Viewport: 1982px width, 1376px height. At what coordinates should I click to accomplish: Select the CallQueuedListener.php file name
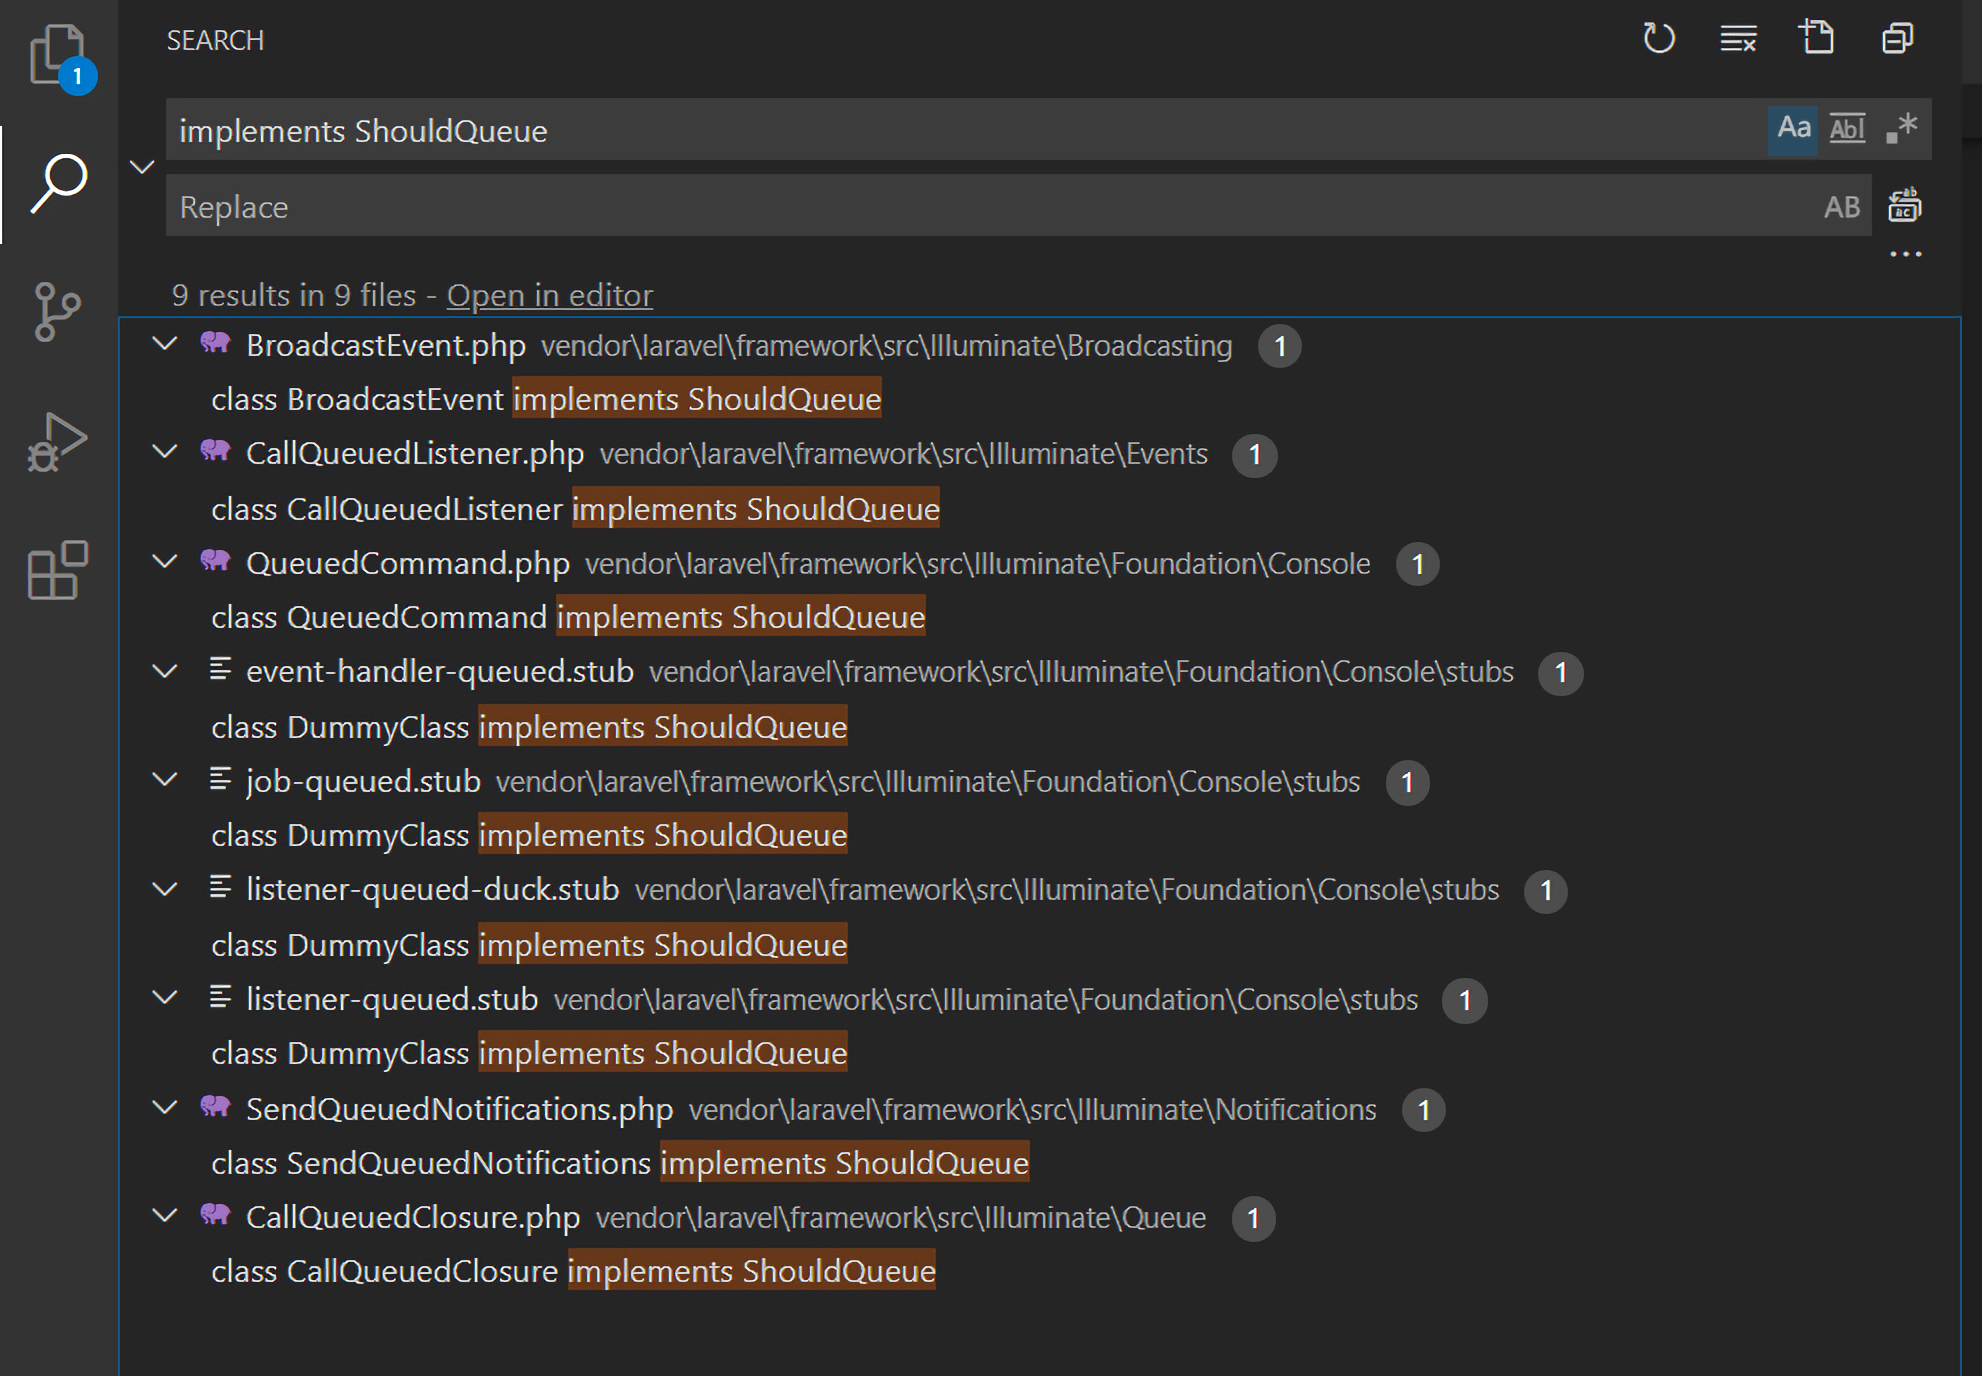click(x=415, y=453)
